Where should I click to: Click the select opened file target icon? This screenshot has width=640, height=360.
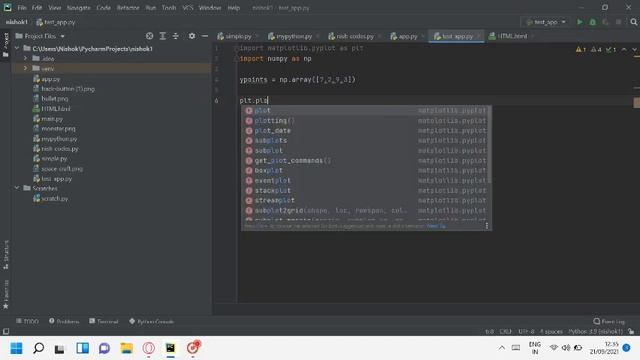coord(149,36)
